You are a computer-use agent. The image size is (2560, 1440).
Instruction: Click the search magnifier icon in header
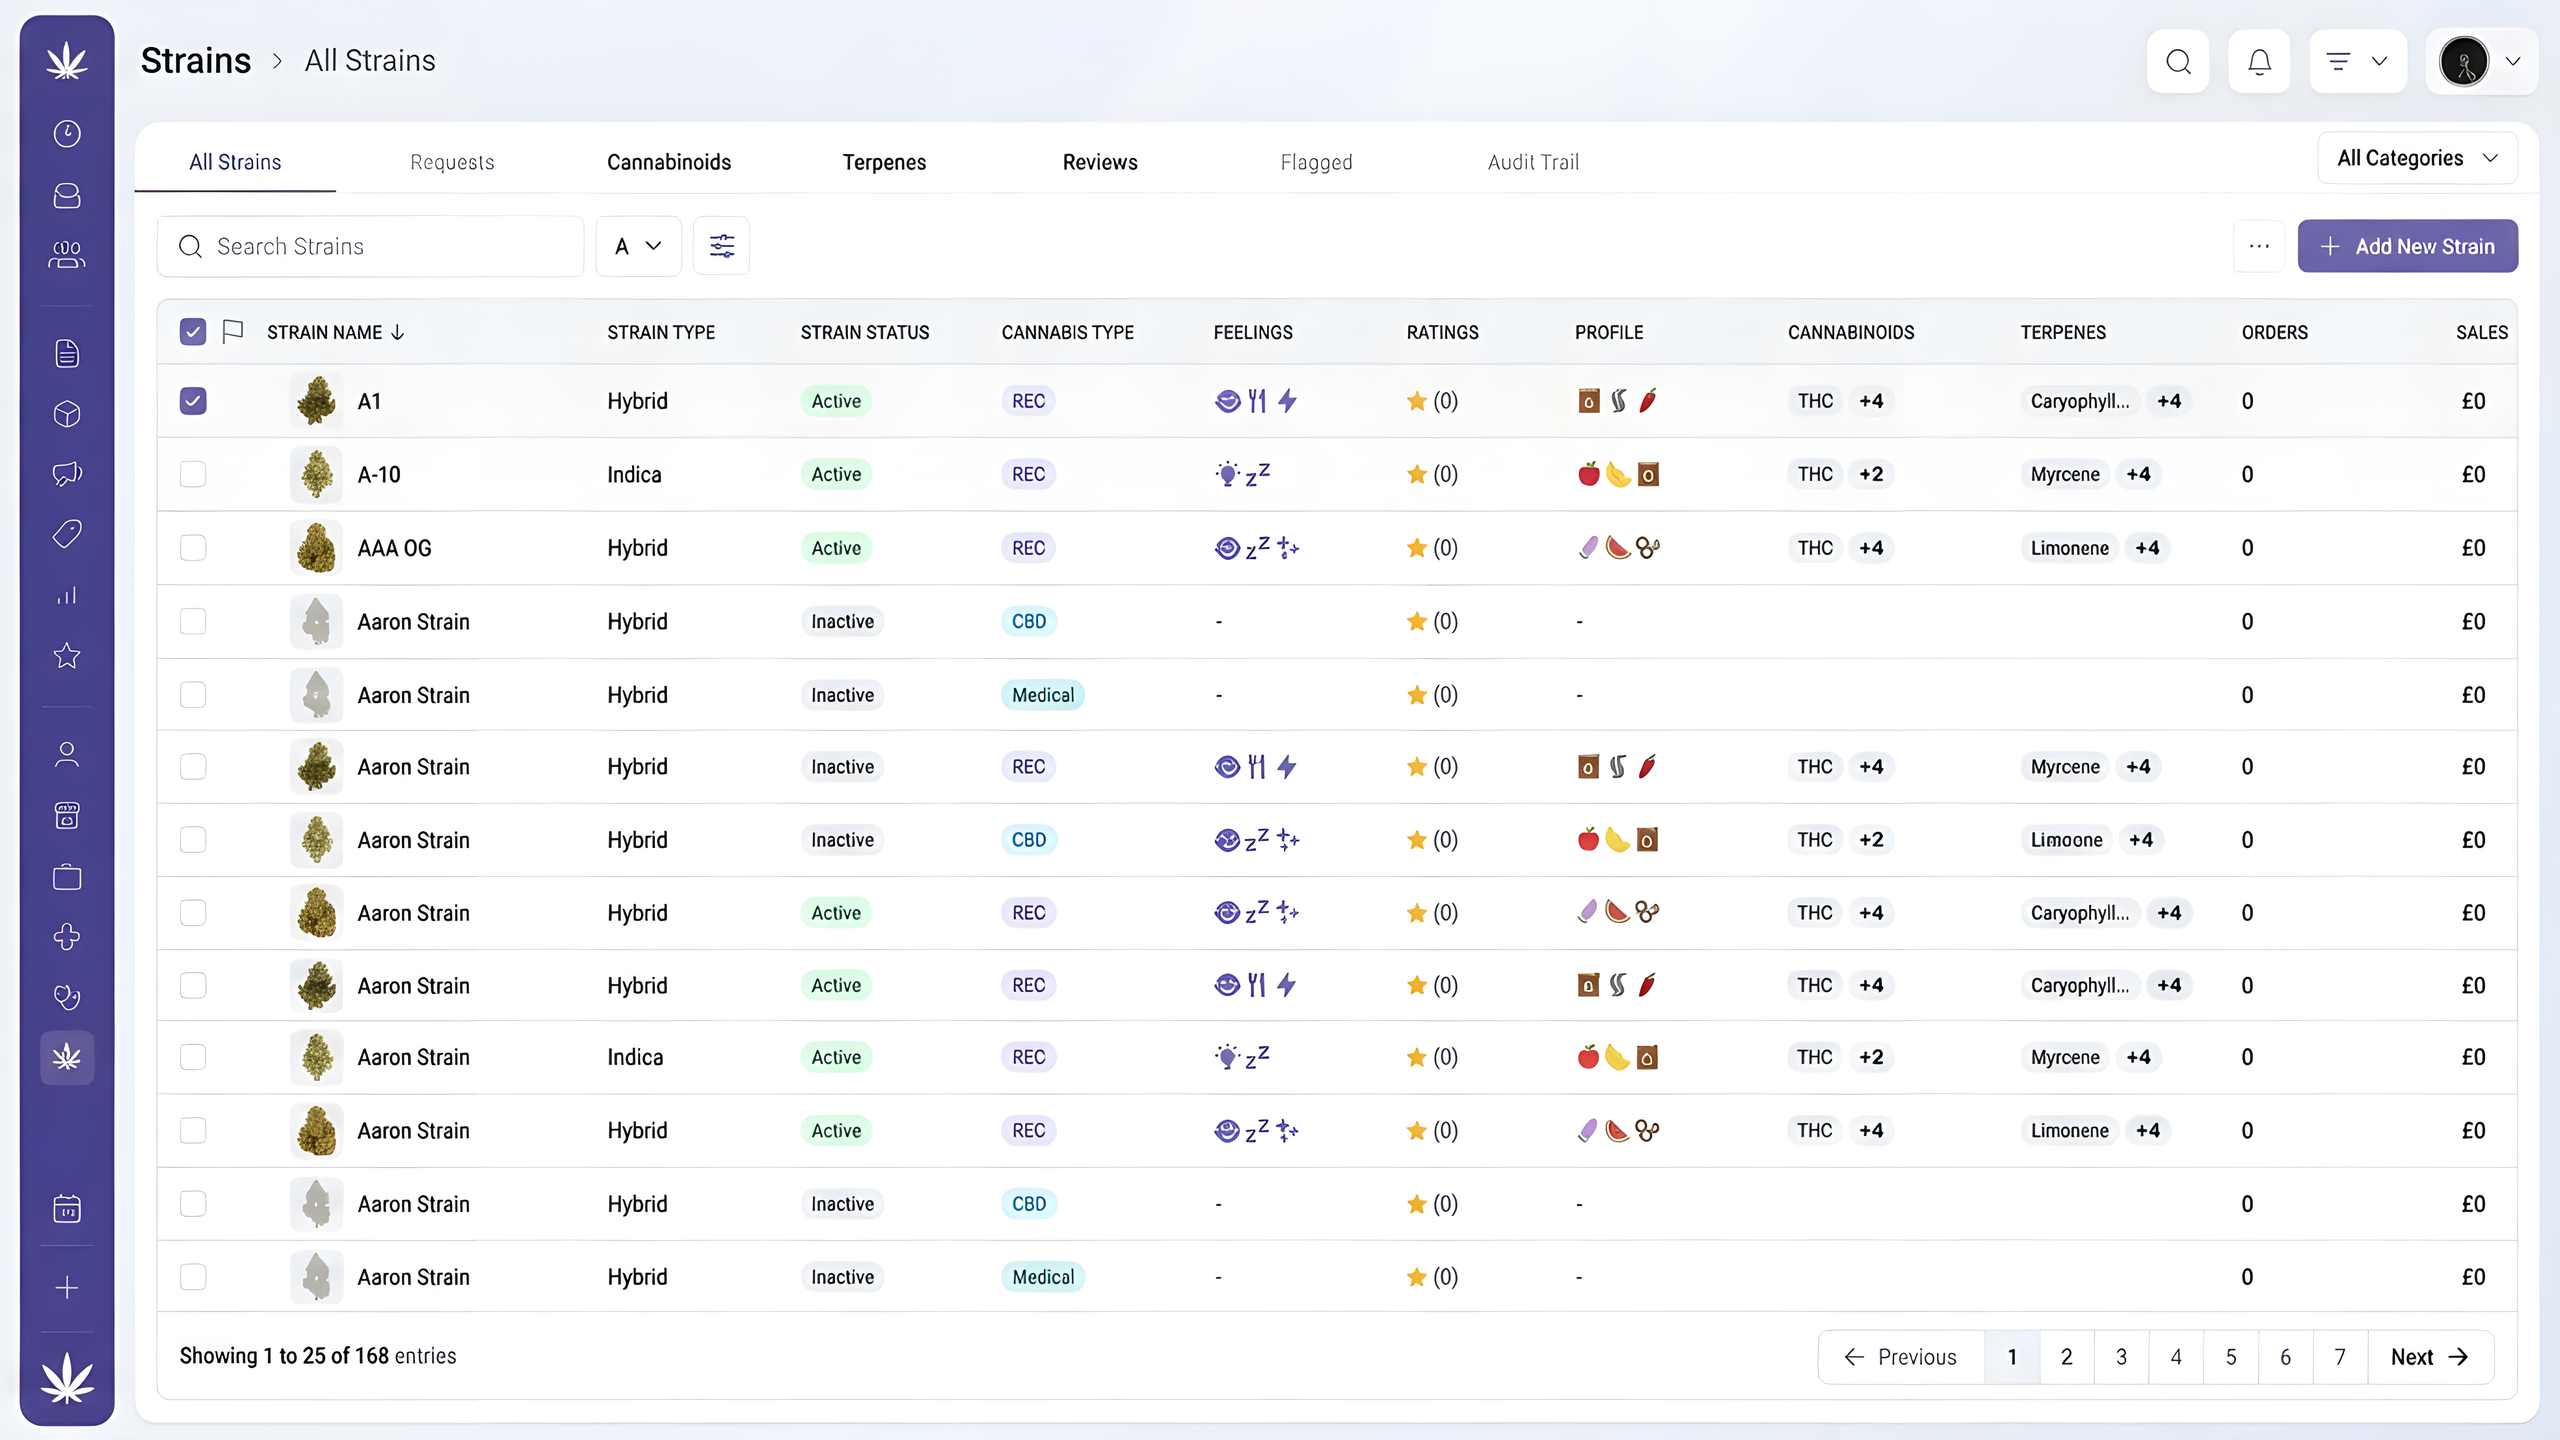2178,62
